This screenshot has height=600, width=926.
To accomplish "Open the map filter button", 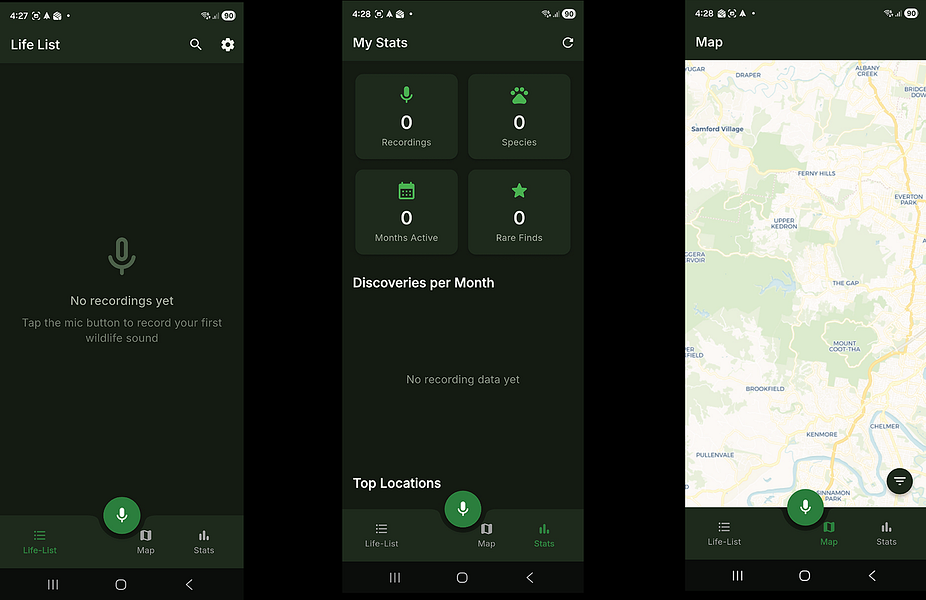I will coord(899,481).
